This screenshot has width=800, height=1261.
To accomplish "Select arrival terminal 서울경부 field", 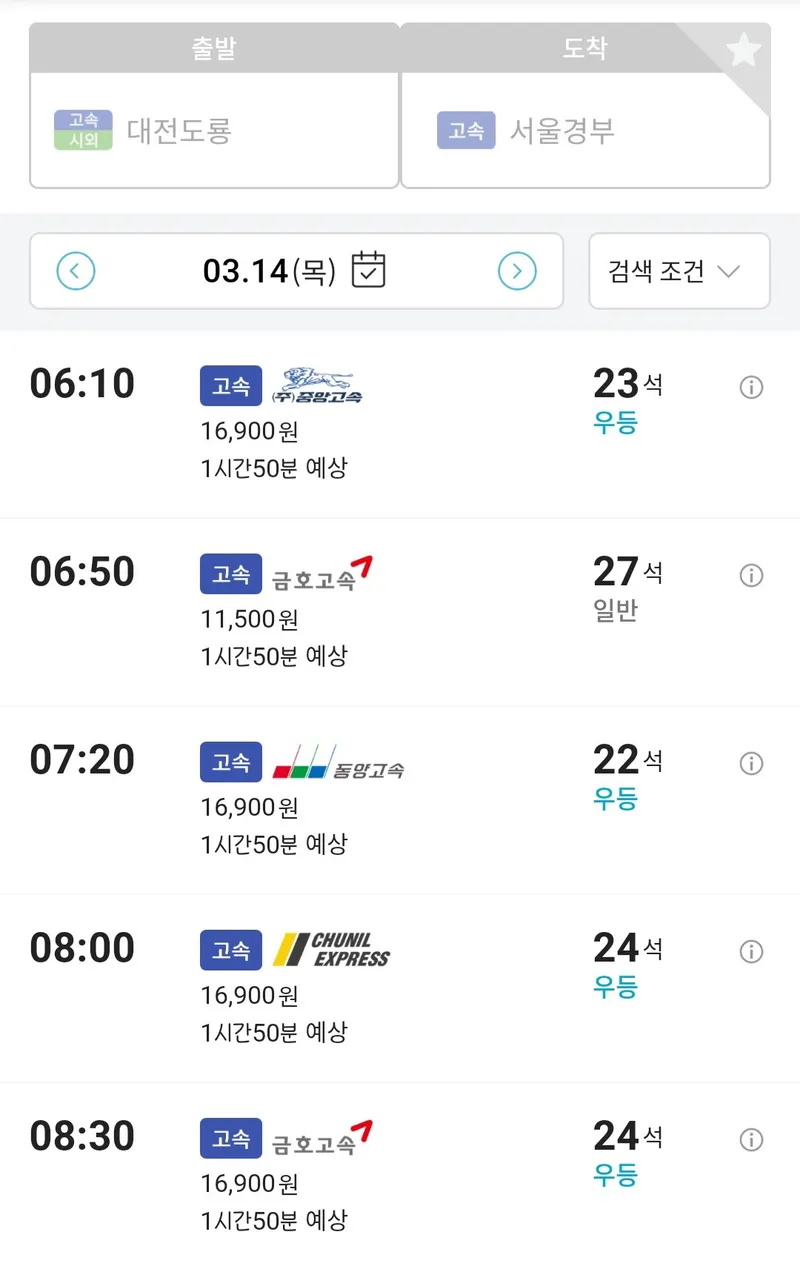I will click(585, 130).
